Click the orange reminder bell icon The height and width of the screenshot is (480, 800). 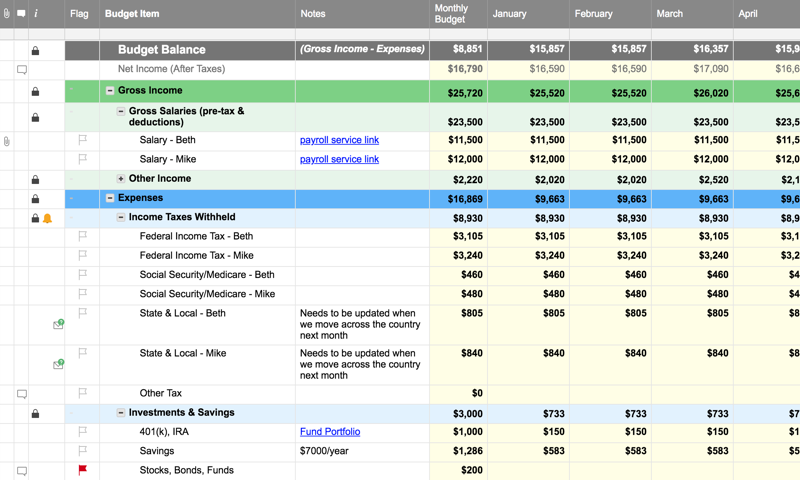pos(47,218)
